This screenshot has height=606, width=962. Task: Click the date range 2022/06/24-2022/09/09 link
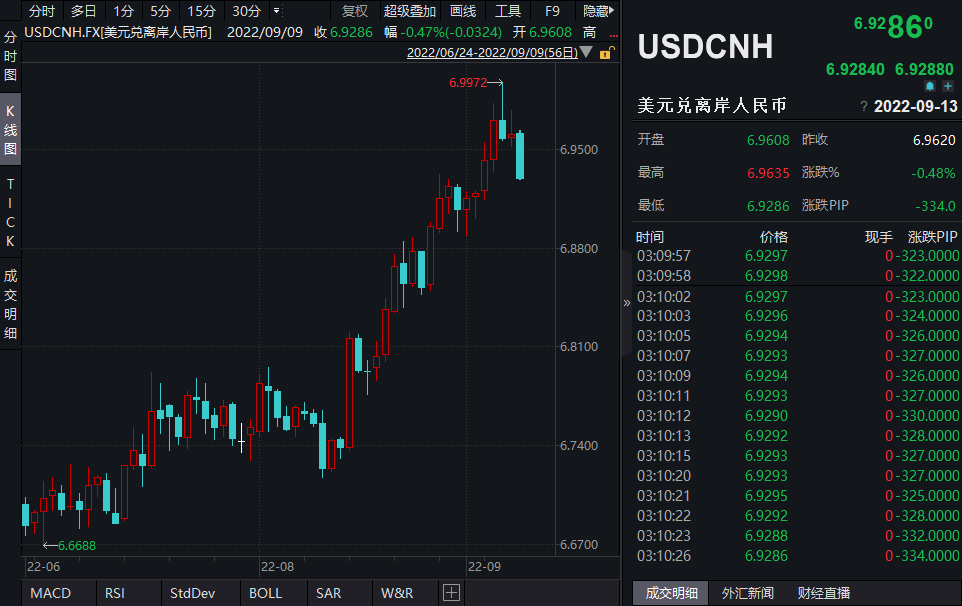pos(492,53)
